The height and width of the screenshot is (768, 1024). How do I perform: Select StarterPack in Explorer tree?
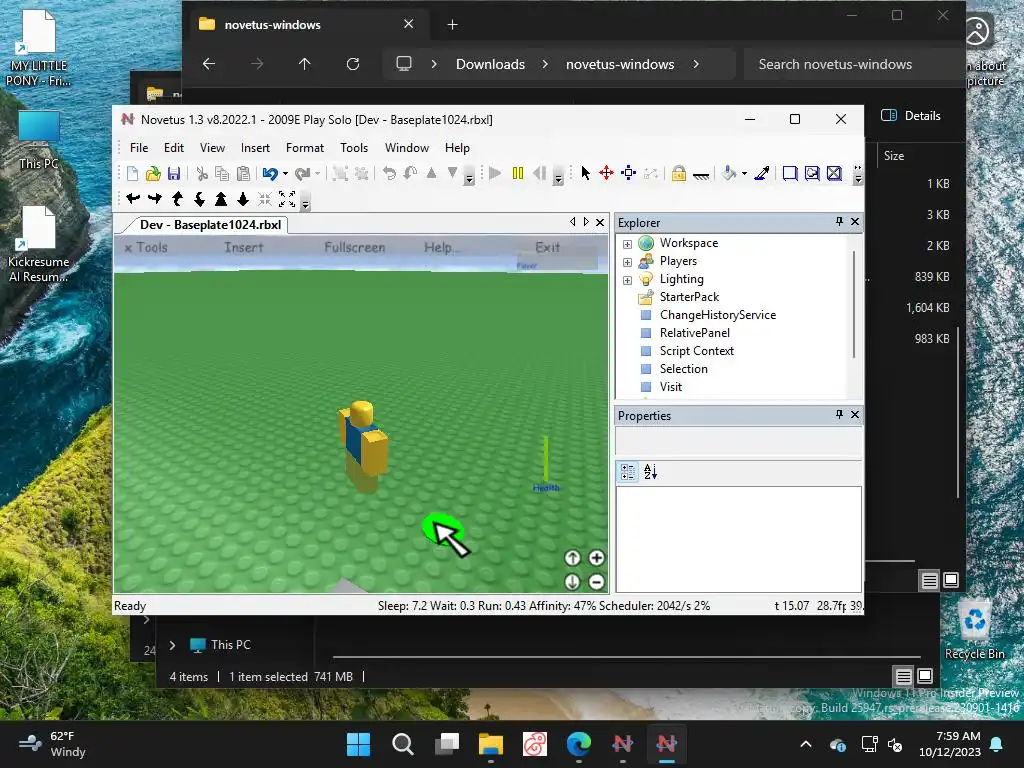689,296
